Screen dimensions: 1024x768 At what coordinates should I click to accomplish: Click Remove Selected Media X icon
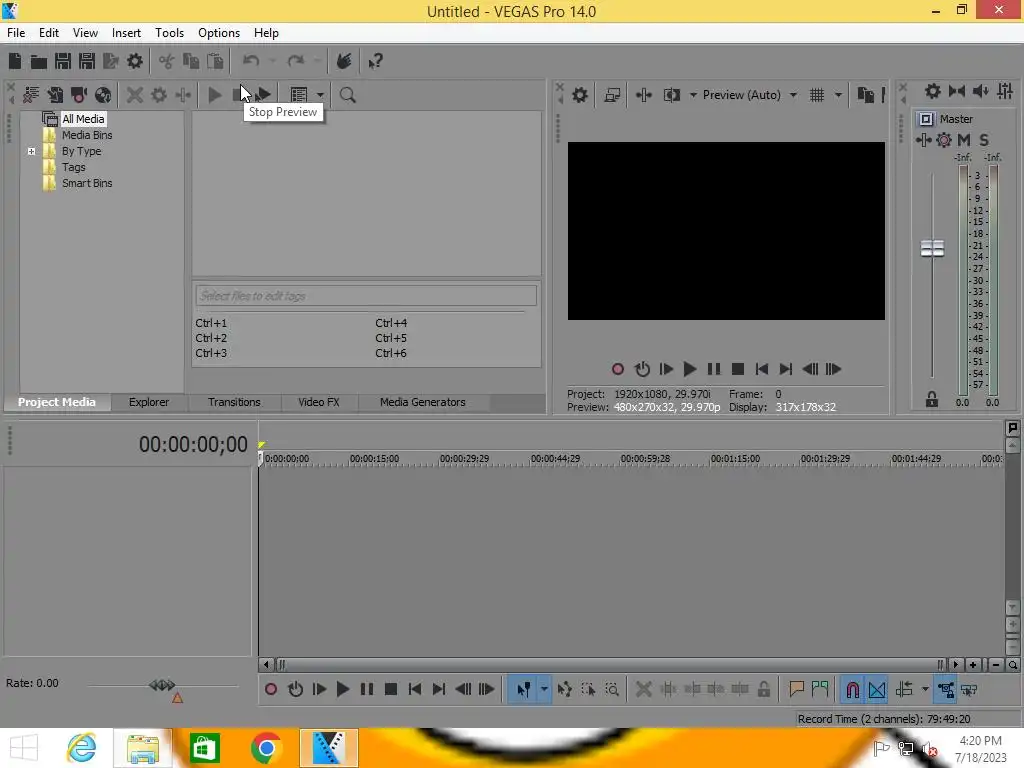point(135,95)
